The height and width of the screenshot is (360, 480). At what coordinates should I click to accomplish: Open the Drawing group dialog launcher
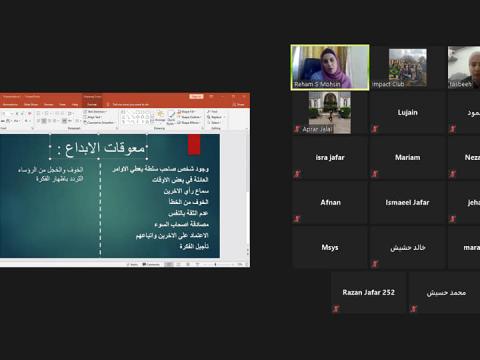pyautogui.click(x=202, y=128)
